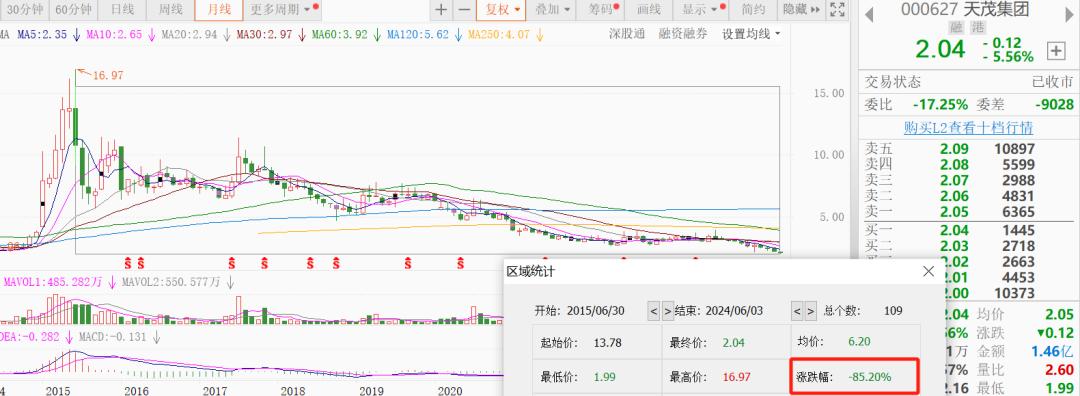Click 卖四 price 2.08 row
The width and height of the screenshot is (1080, 396).
pos(968,165)
